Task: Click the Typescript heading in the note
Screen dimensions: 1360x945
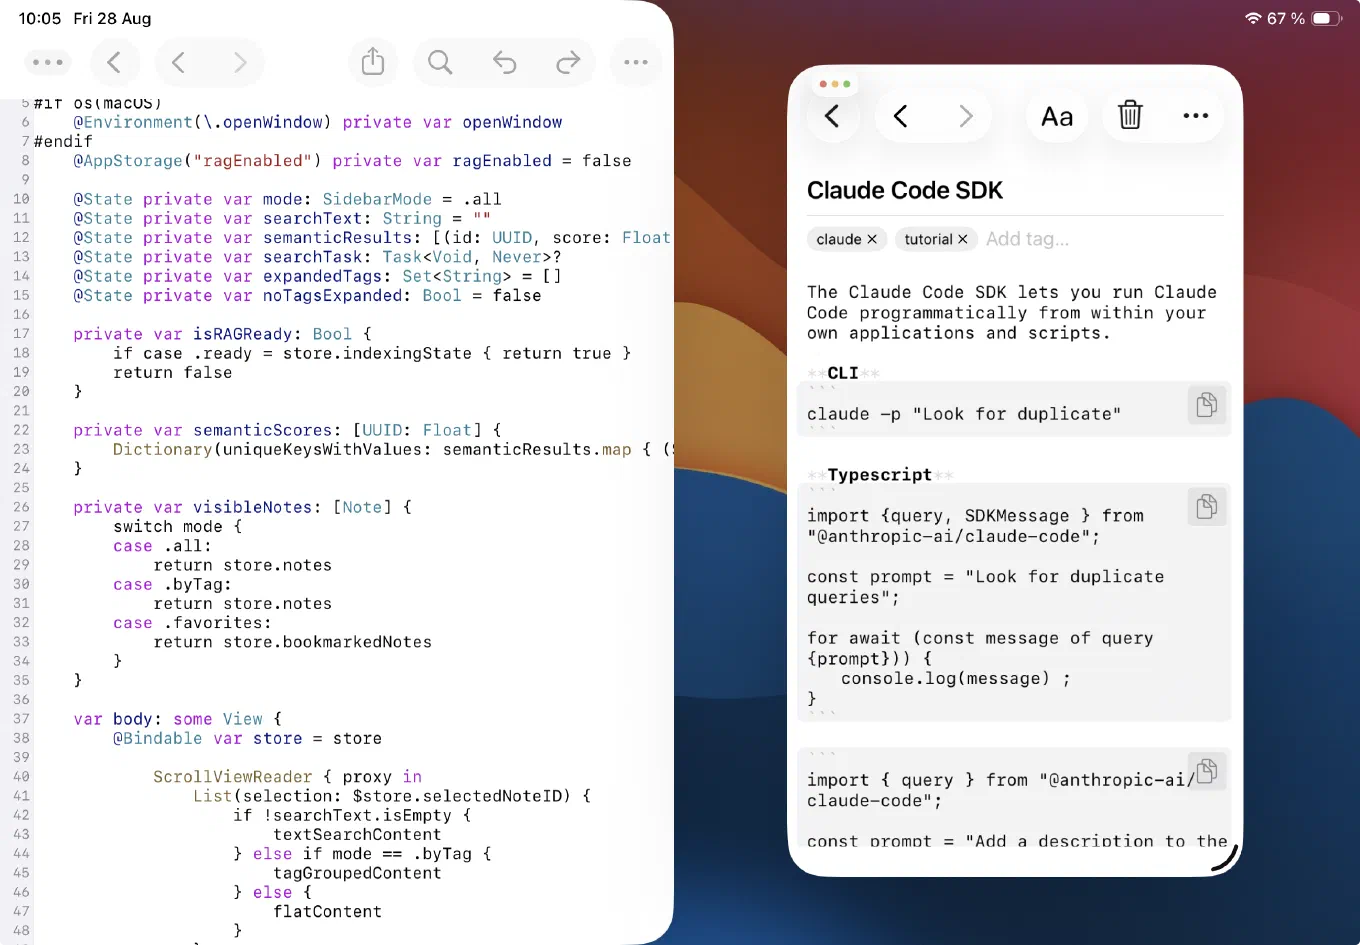Action: tap(879, 475)
